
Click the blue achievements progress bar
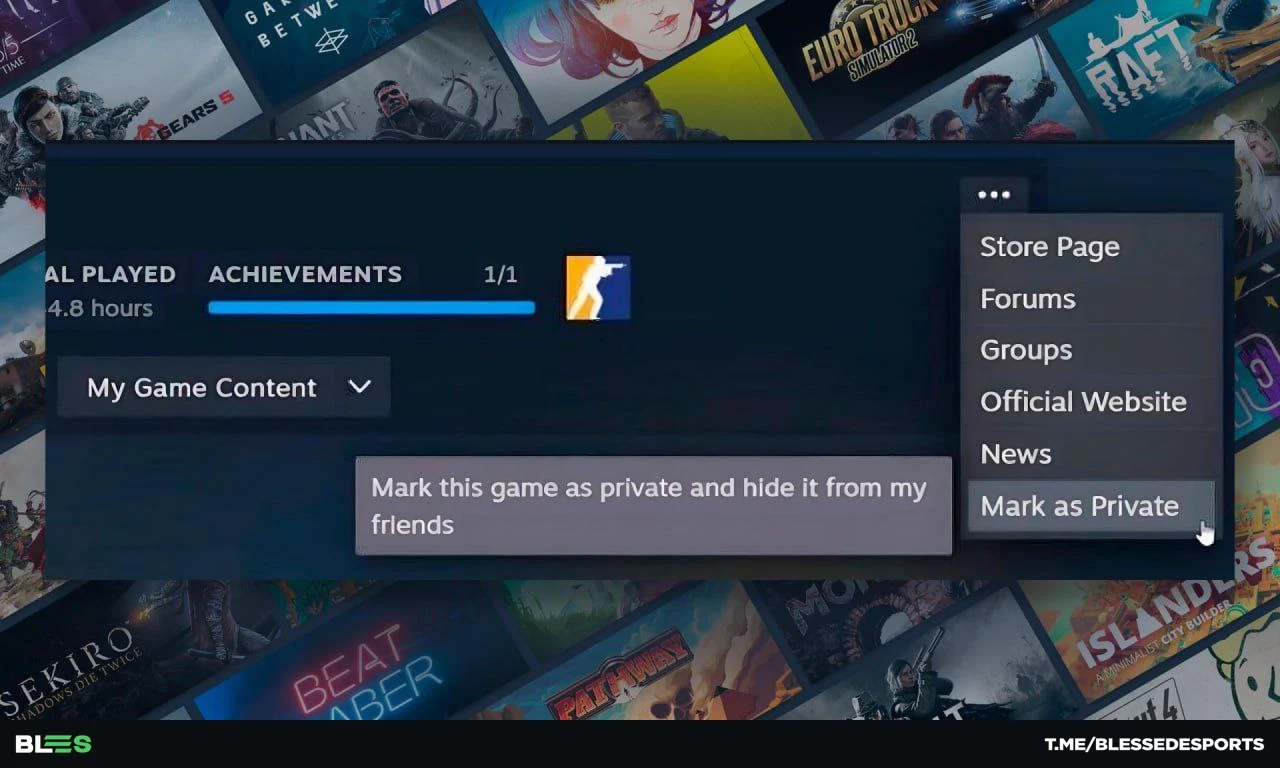(371, 308)
